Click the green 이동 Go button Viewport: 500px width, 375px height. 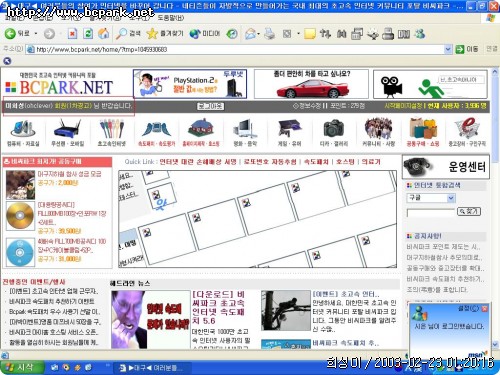(467, 49)
